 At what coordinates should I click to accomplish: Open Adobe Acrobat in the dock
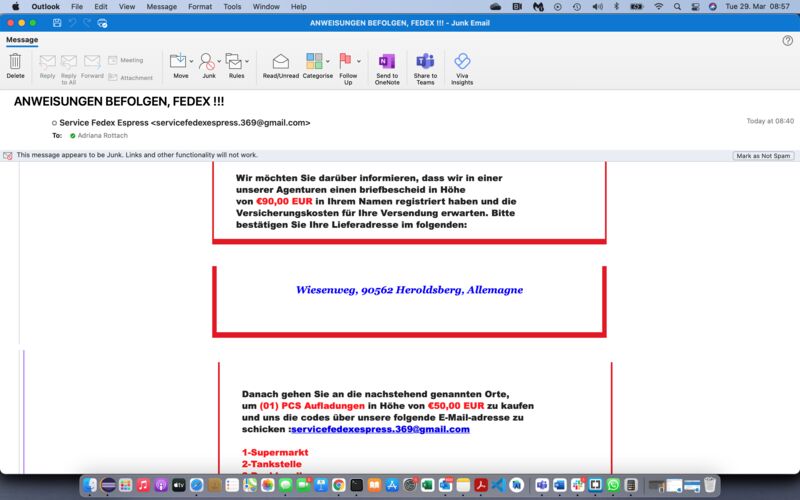click(x=481, y=485)
